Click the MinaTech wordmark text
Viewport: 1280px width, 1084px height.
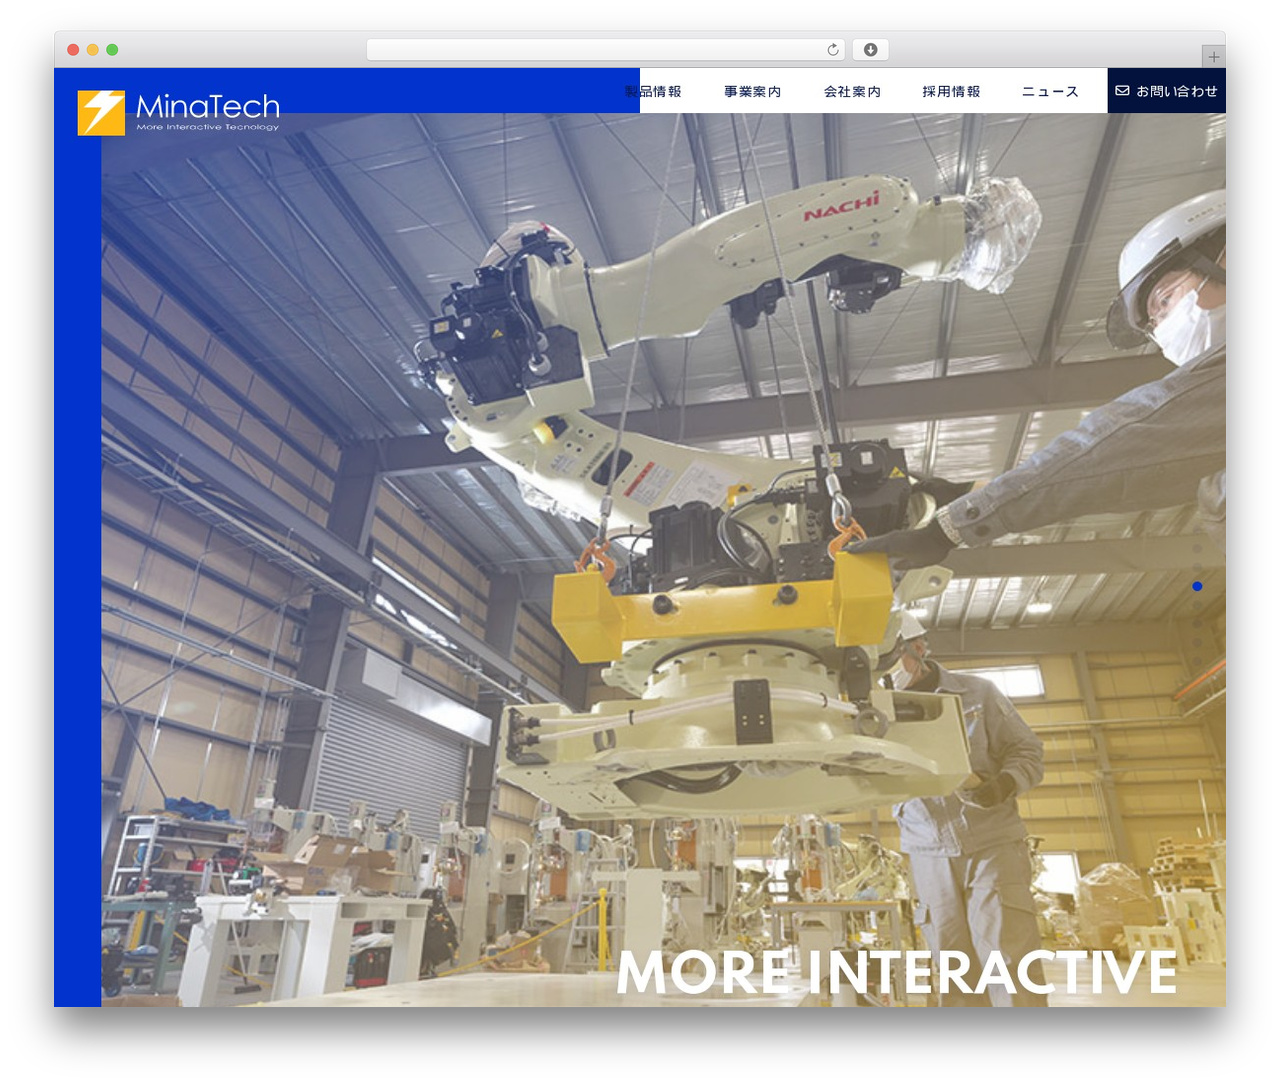pos(208,106)
